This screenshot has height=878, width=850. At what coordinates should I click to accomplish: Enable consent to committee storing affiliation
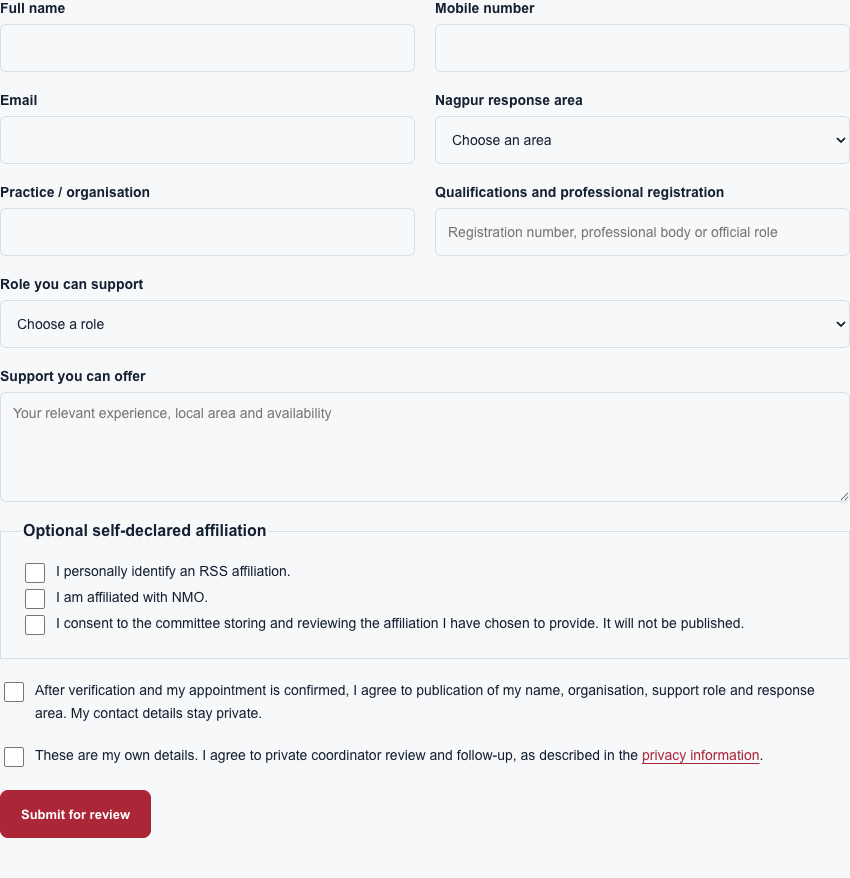click(35, 625)
